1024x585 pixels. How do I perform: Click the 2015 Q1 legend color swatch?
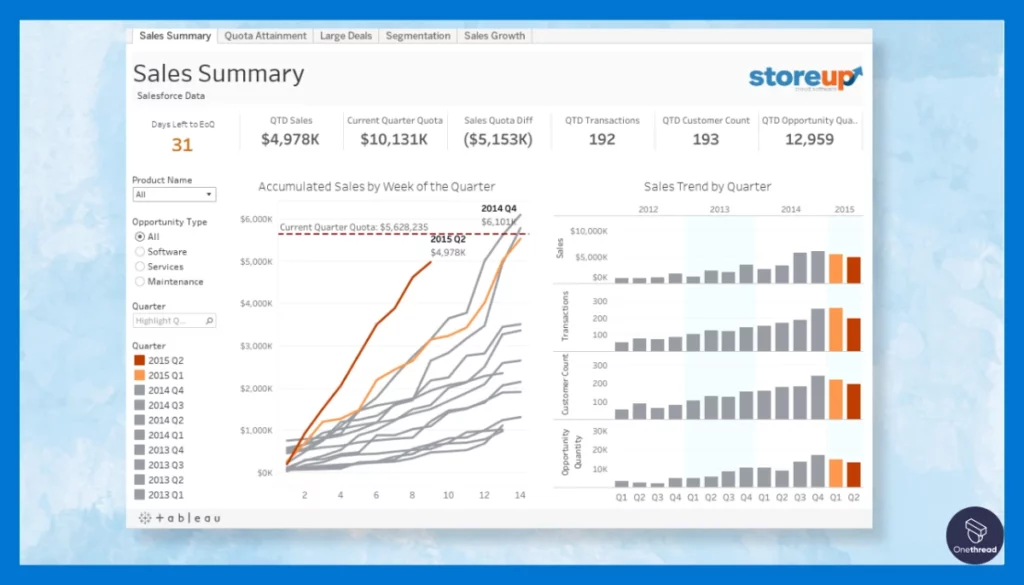tap(140, 375)
